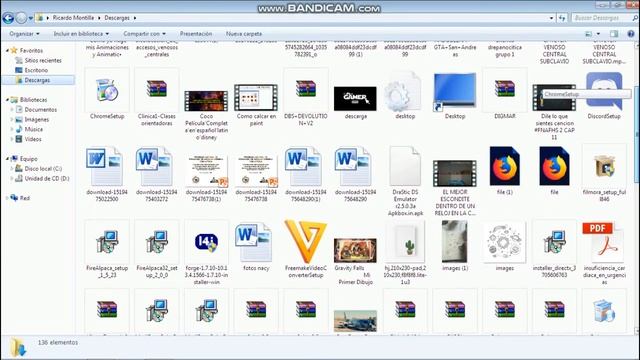This screenshot has width=640, height=360.
Task: Select the fotos nacy Word document
Action: point(253,242)
